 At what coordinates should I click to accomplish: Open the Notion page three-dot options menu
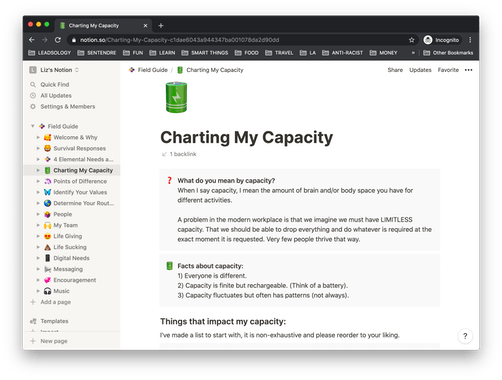coord(468,70)
